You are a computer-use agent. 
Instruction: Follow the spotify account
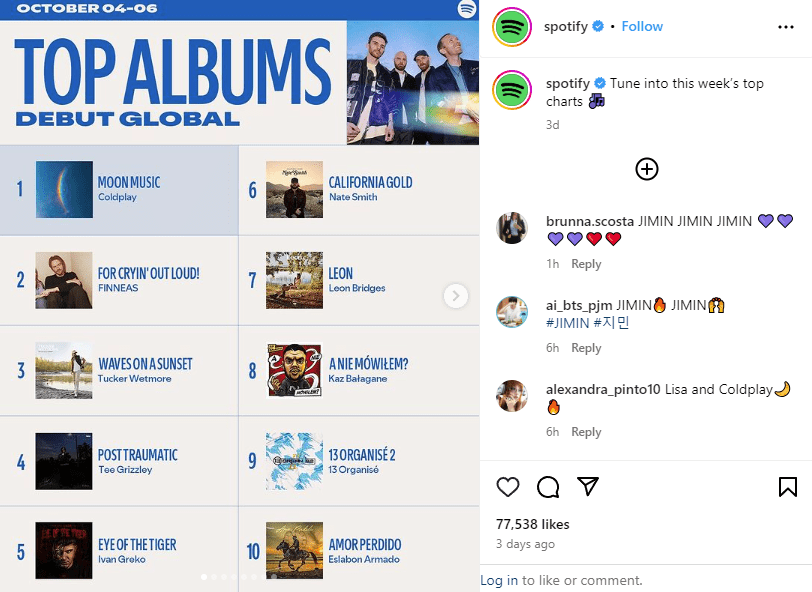coord(642,26)
